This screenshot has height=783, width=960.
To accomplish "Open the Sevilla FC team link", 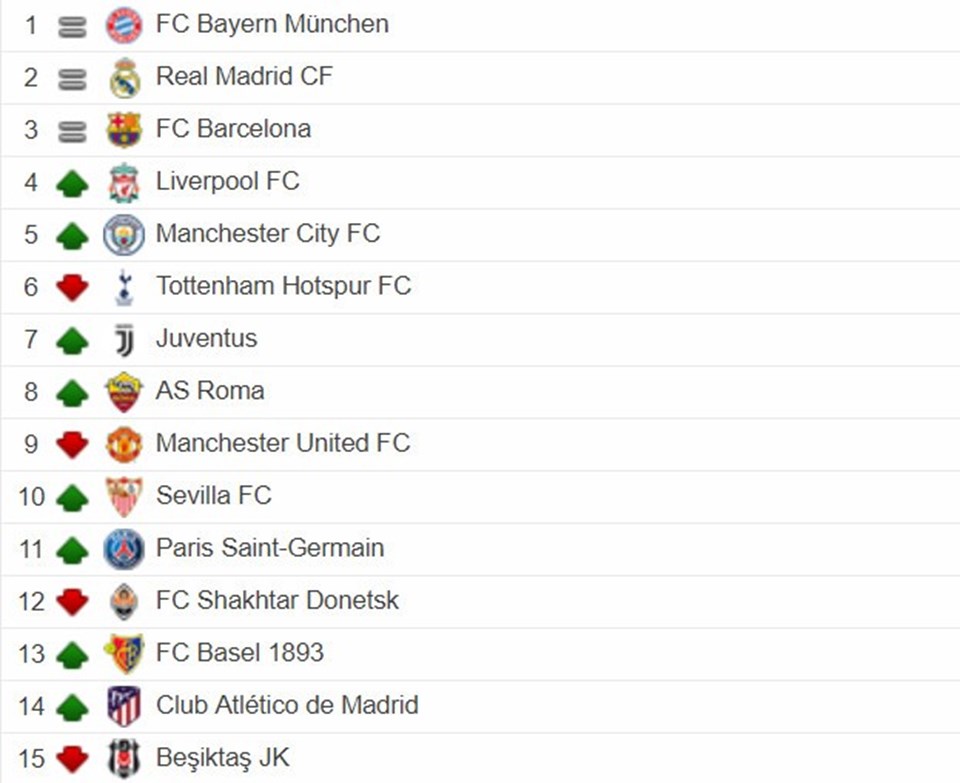I will pos(213,495).
